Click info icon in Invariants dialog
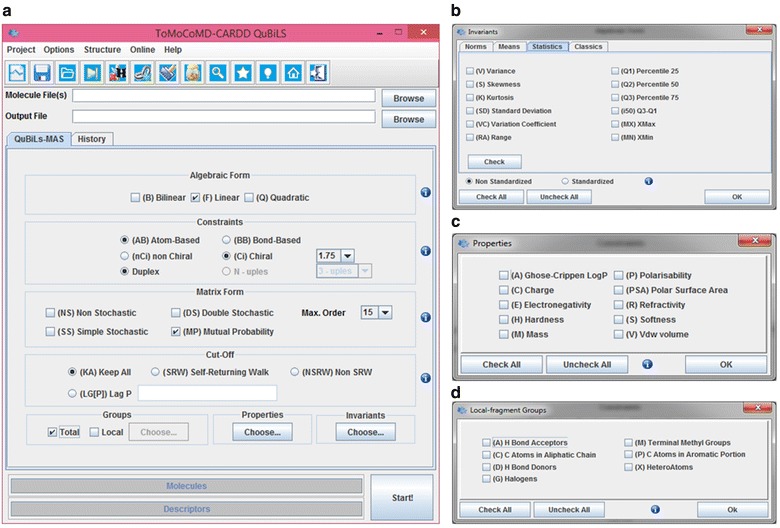780x528 pixels. [649, 181]
